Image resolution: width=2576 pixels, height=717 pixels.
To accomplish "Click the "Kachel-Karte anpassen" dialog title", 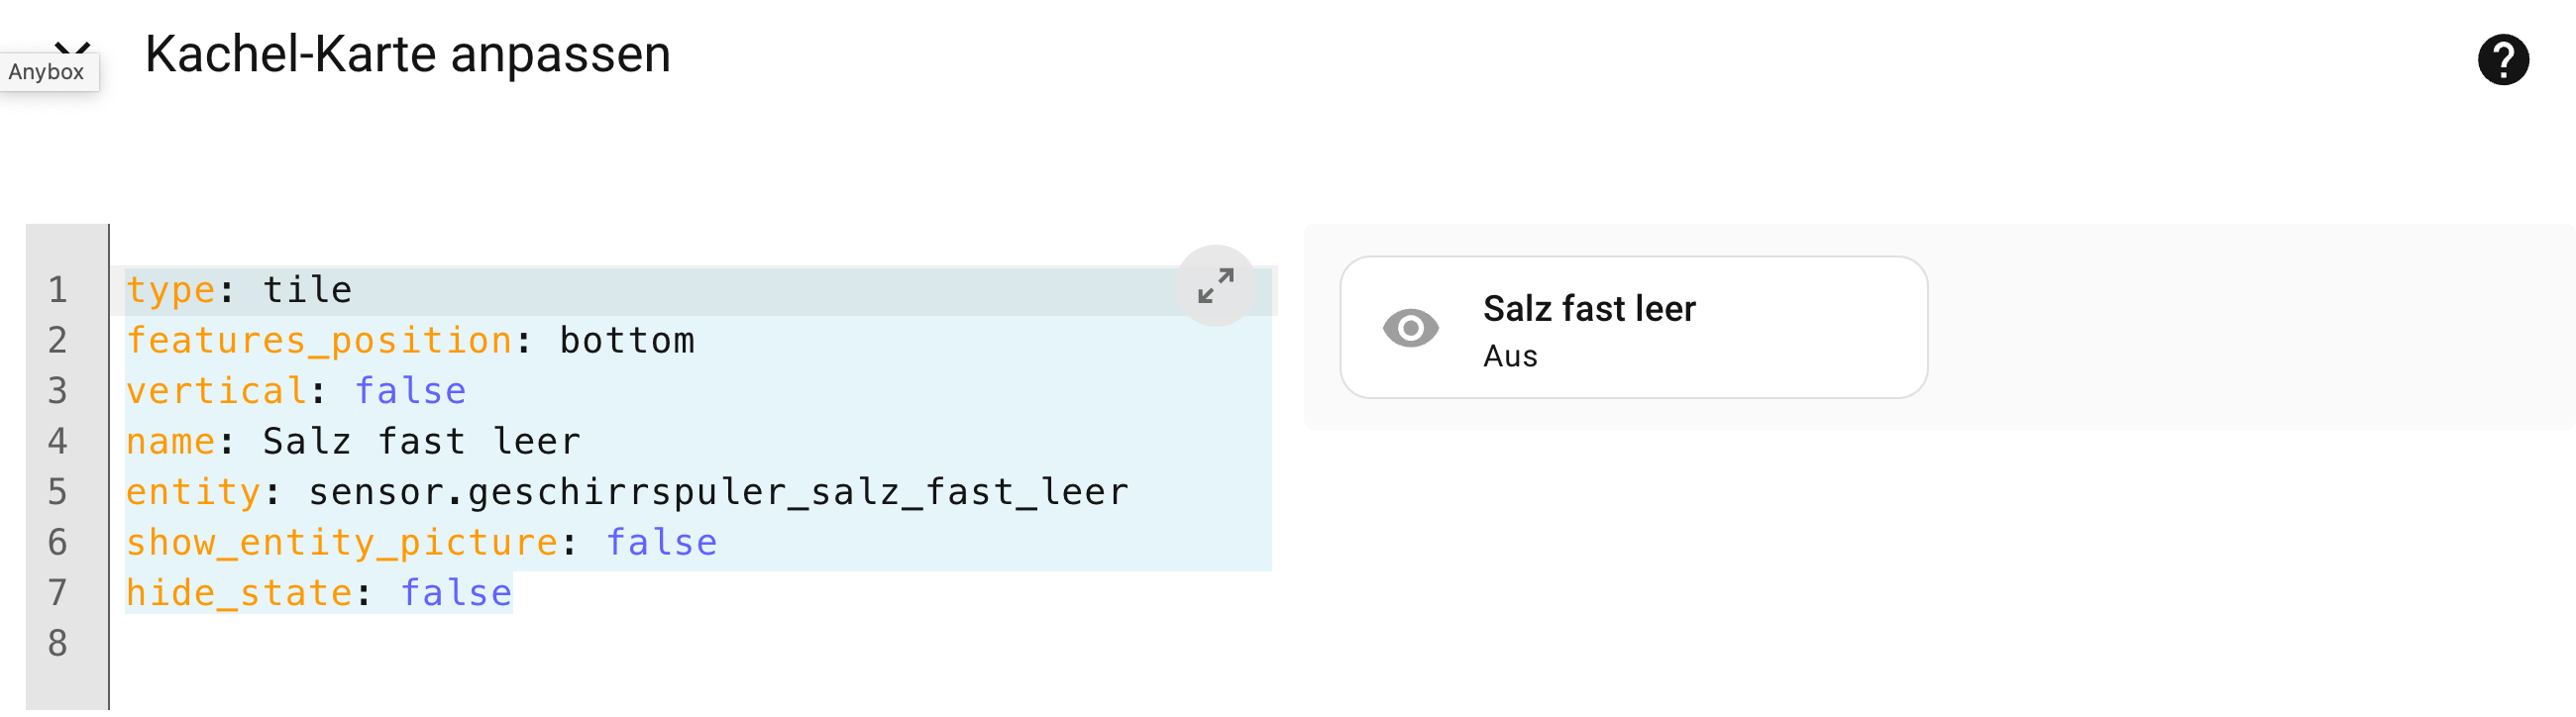I will 407,54.
